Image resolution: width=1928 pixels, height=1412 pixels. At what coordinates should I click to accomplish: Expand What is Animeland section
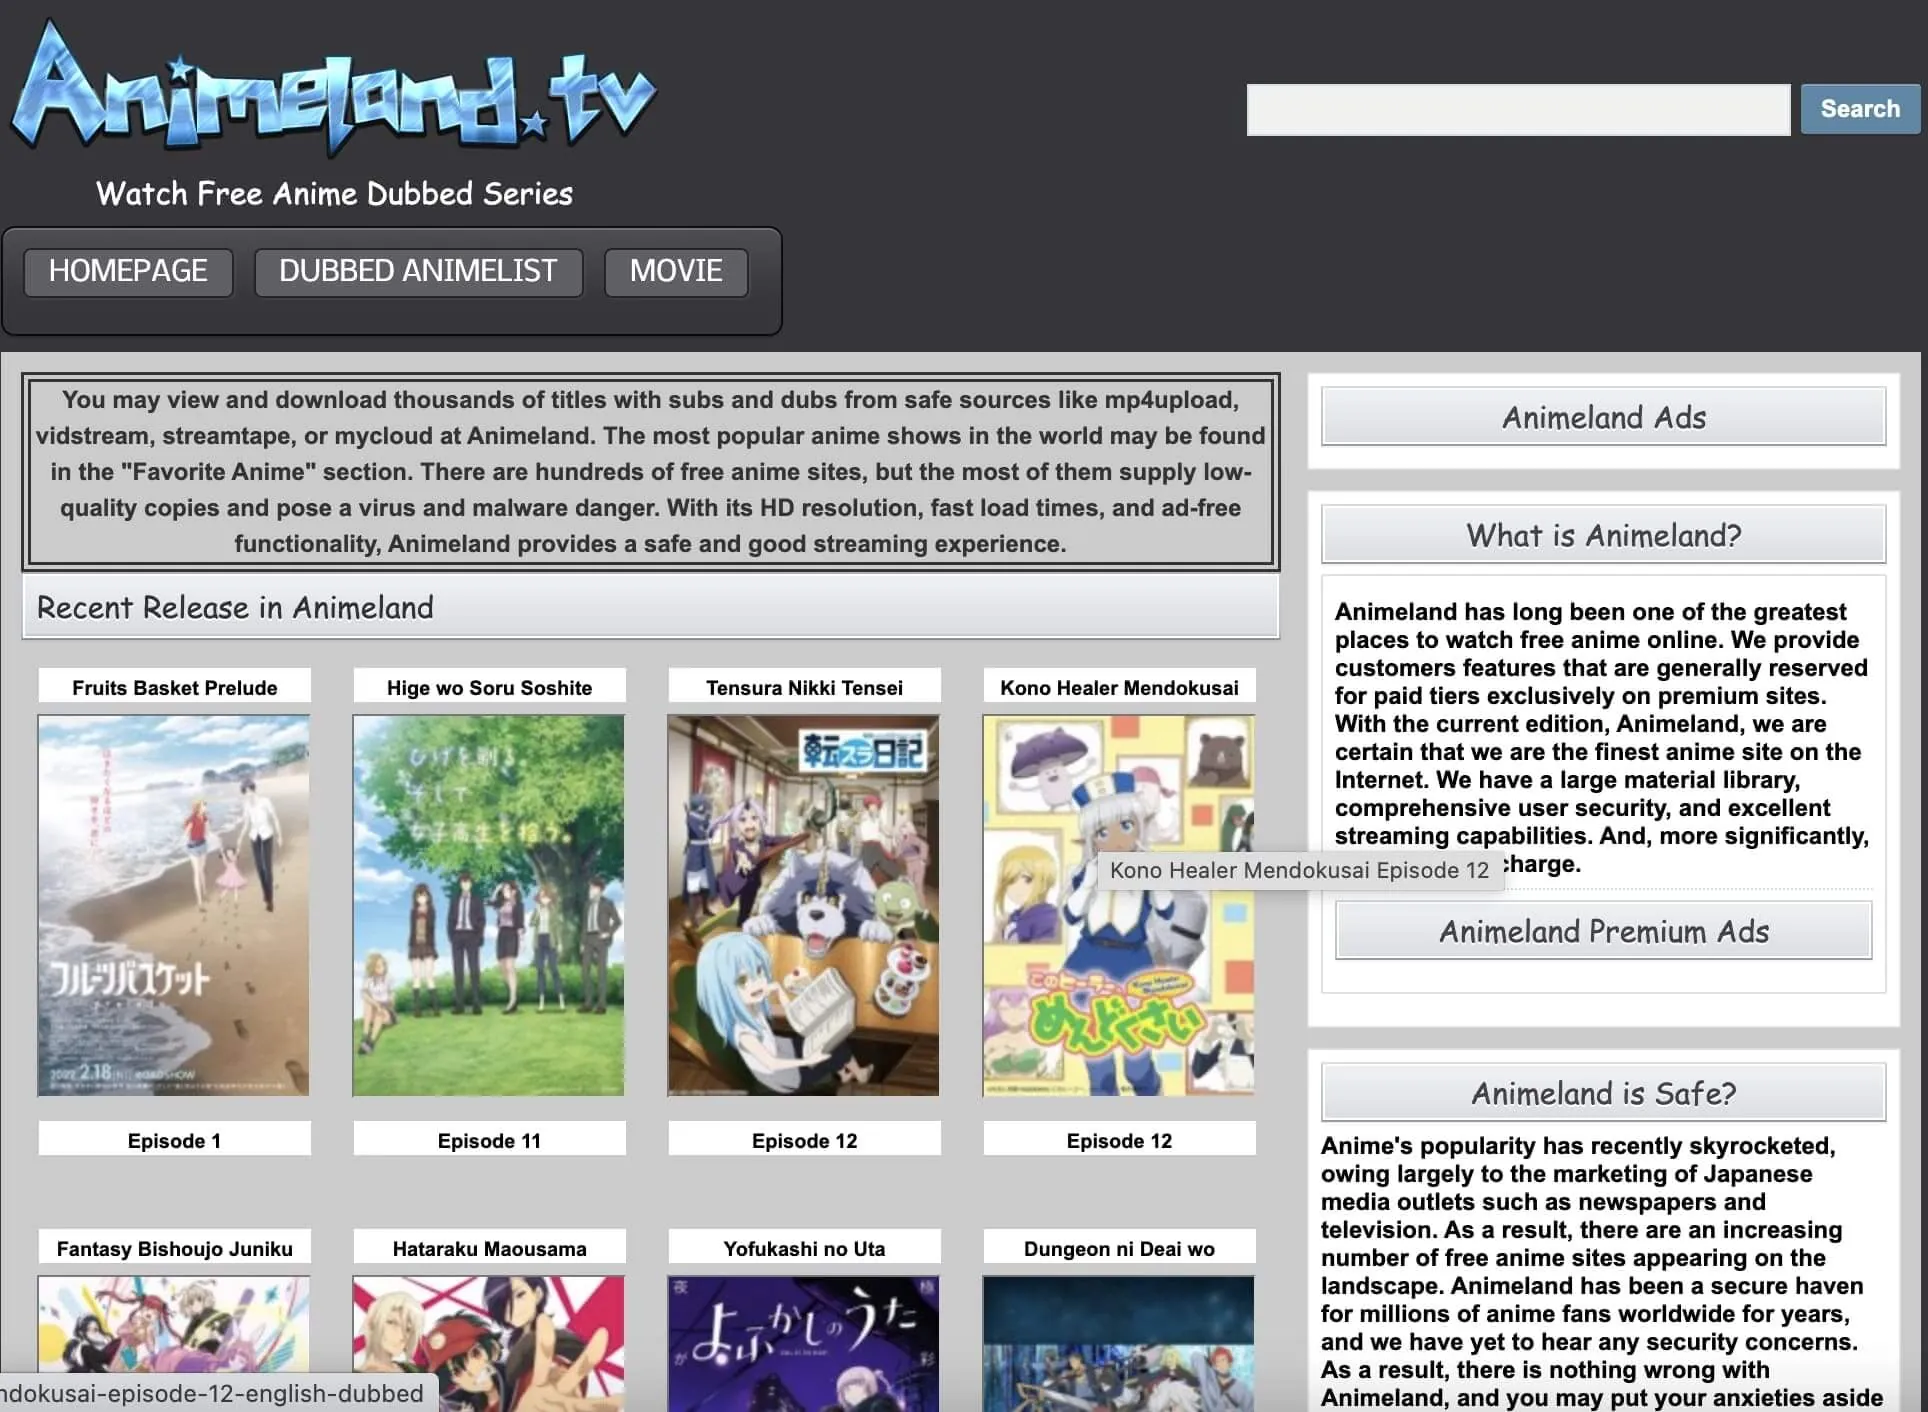point(1602,535)
